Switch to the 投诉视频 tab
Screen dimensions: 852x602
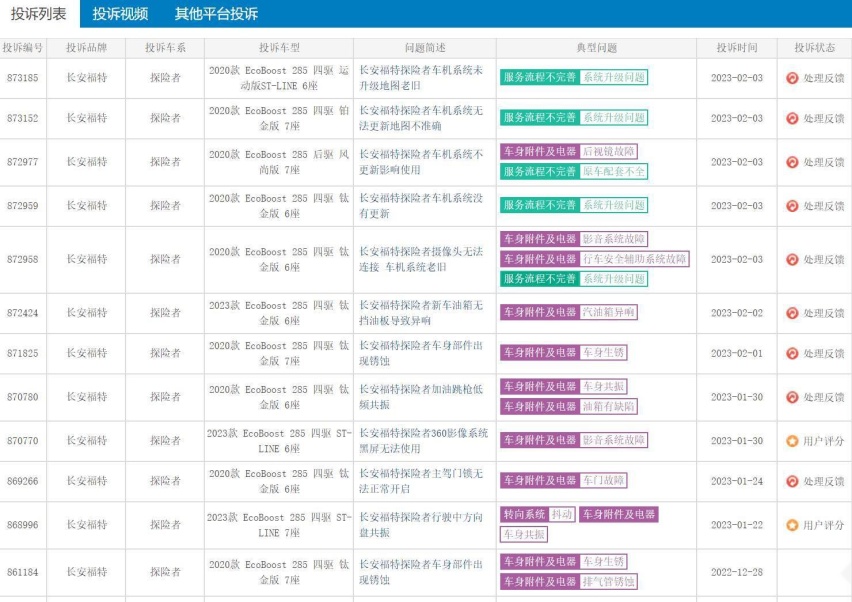(x=120, y=14)
